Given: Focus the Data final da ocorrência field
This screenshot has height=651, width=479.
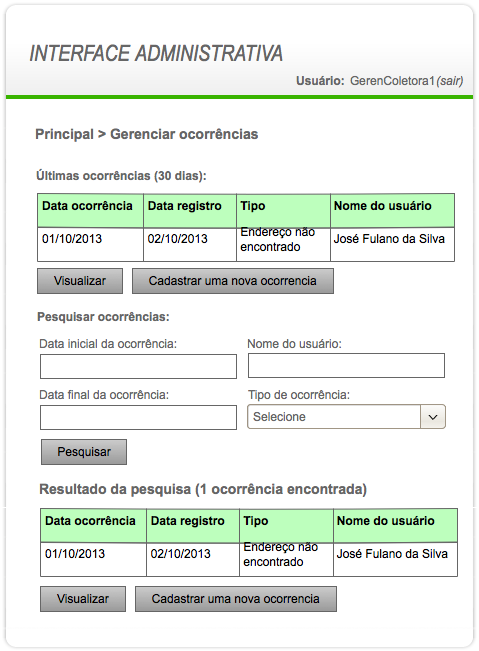Looking at the screenshot, I should tap(138, 417).
